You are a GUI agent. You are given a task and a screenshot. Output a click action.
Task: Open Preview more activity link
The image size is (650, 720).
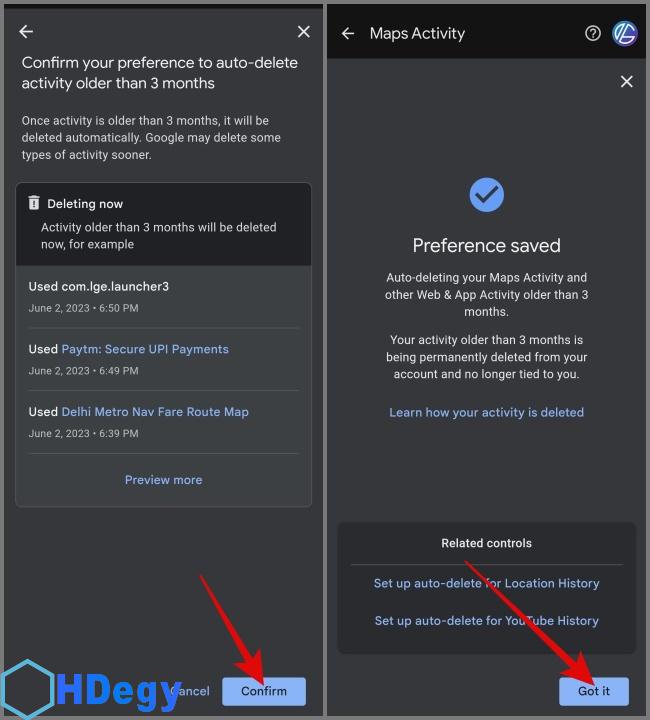(x=163, y=480)
